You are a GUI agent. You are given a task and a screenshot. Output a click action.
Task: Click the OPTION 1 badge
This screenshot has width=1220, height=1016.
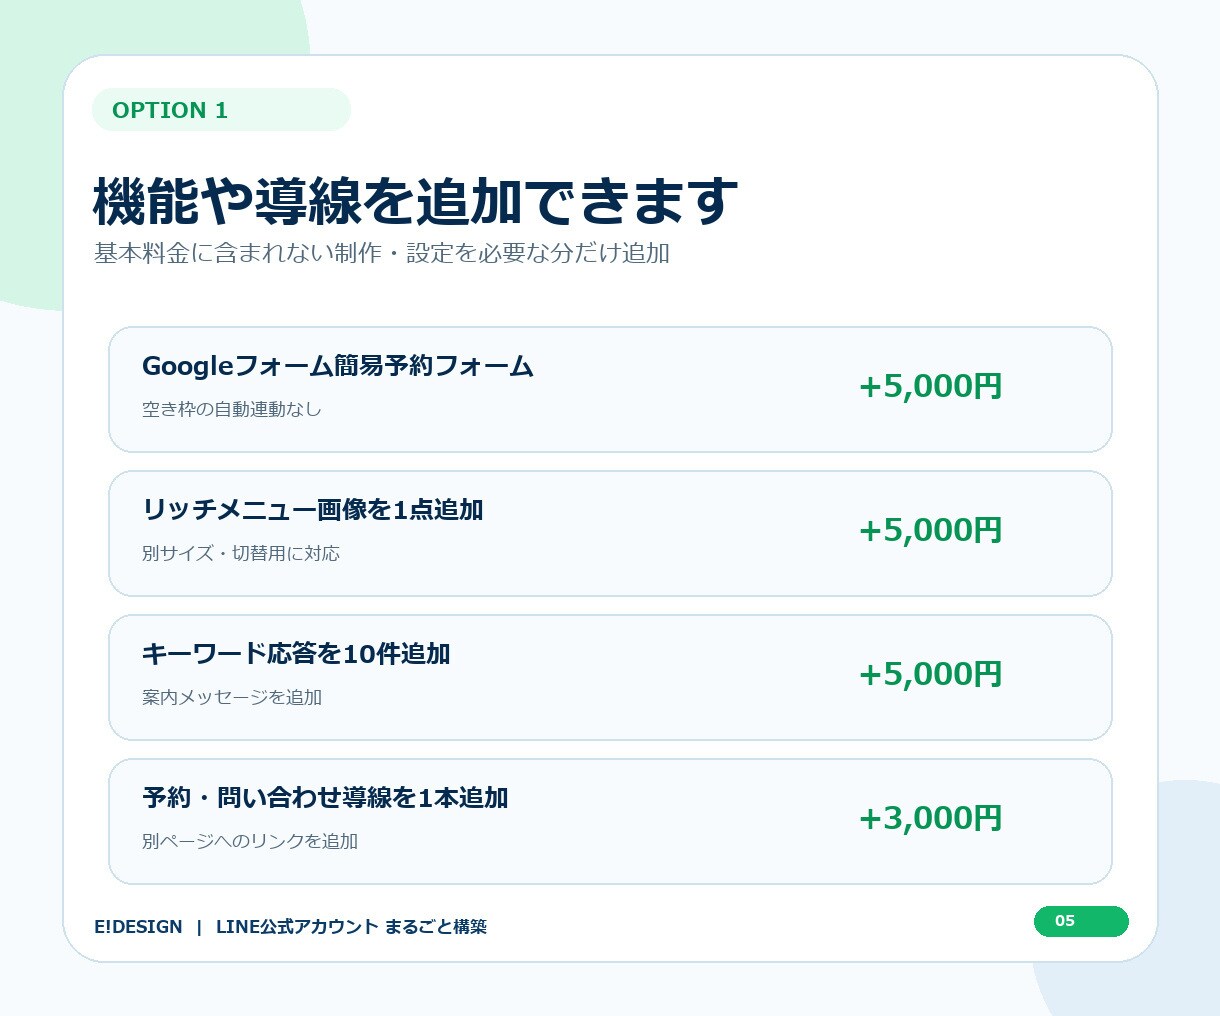click(x=221, y=110)
